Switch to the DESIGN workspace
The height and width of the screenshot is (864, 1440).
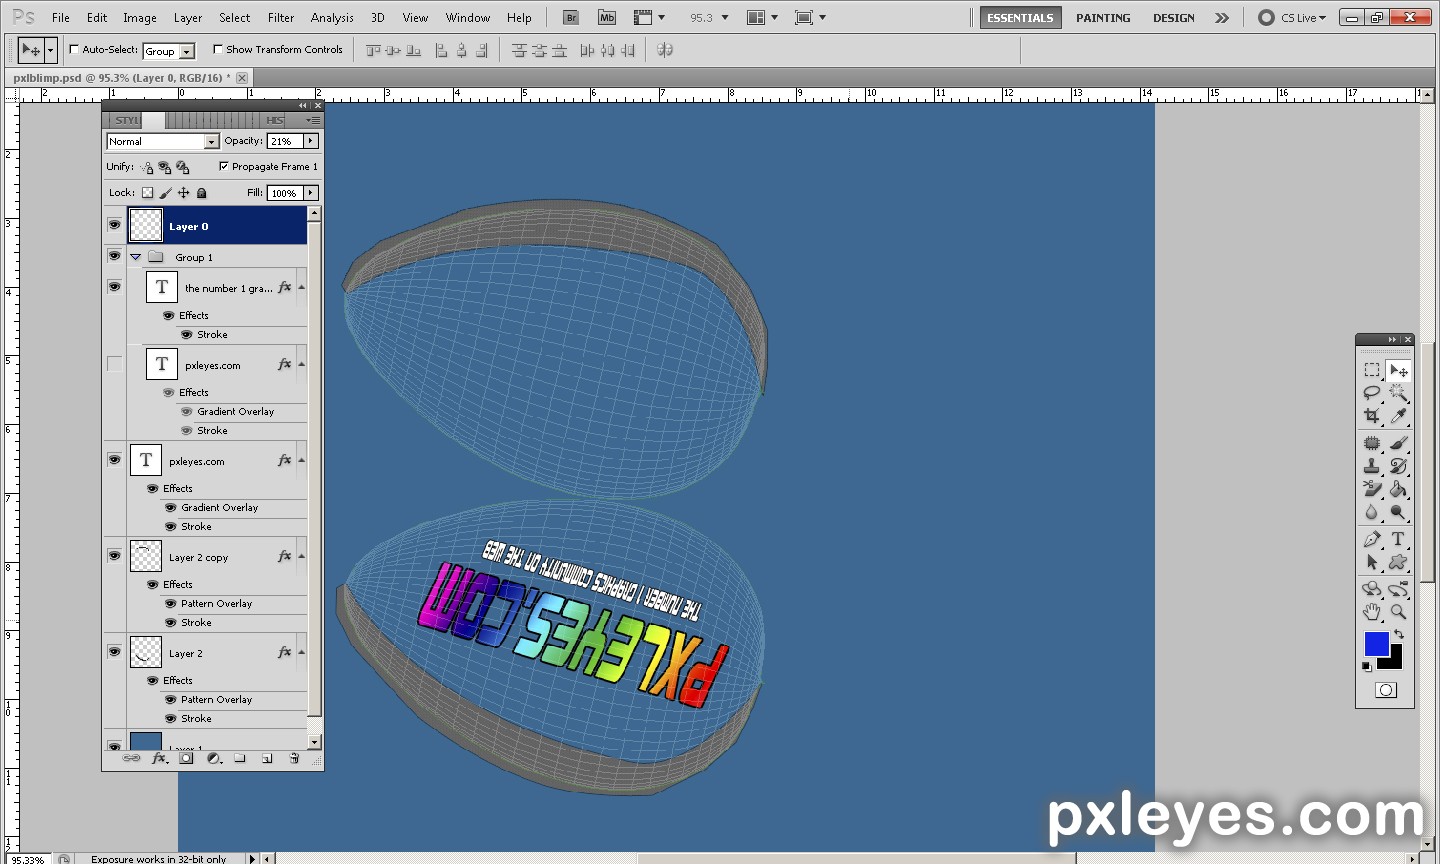[x=1174, y=17]
